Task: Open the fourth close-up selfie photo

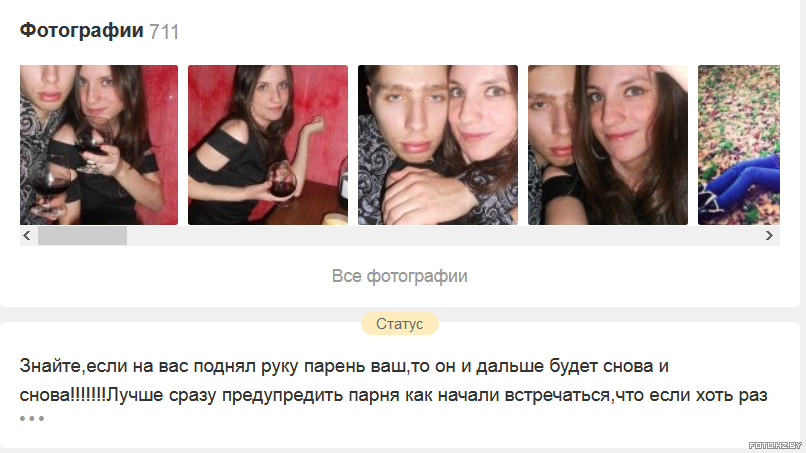Action: click(x=608, y=144)
